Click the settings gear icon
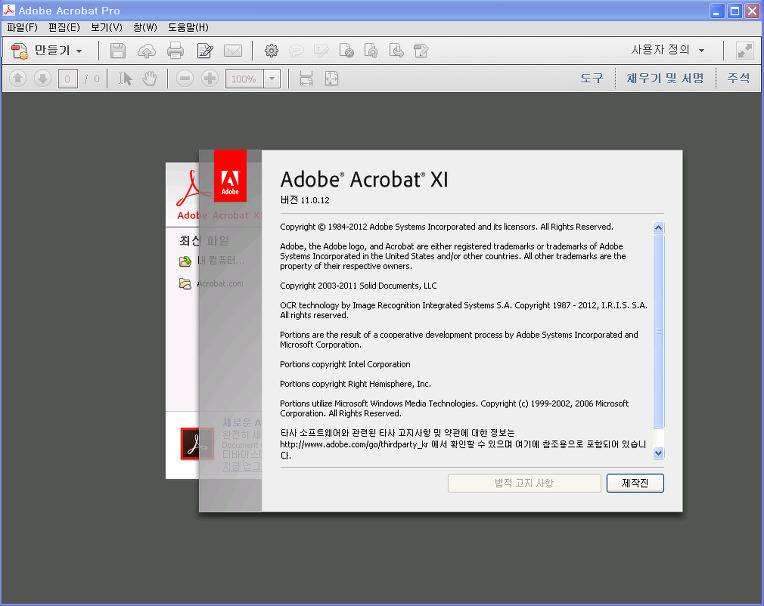 (x=271, y=51)
